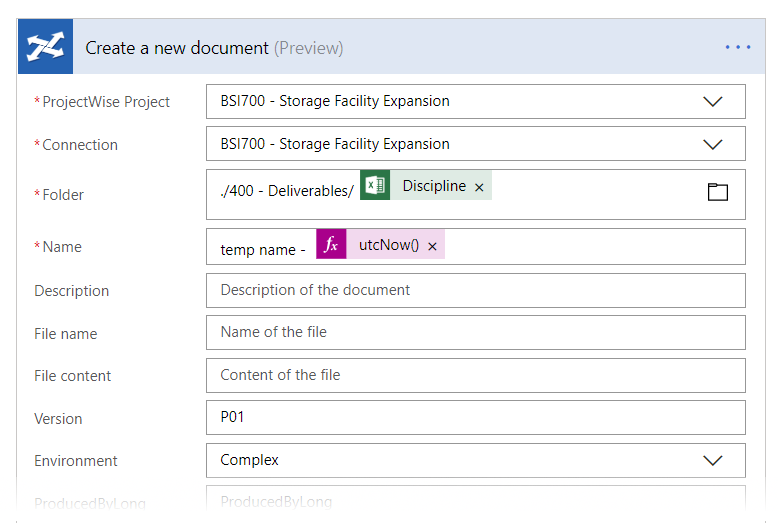Click the 'Create a new document' header title
This screenshot has height=527, width=780.
click(x=177, y=48)
